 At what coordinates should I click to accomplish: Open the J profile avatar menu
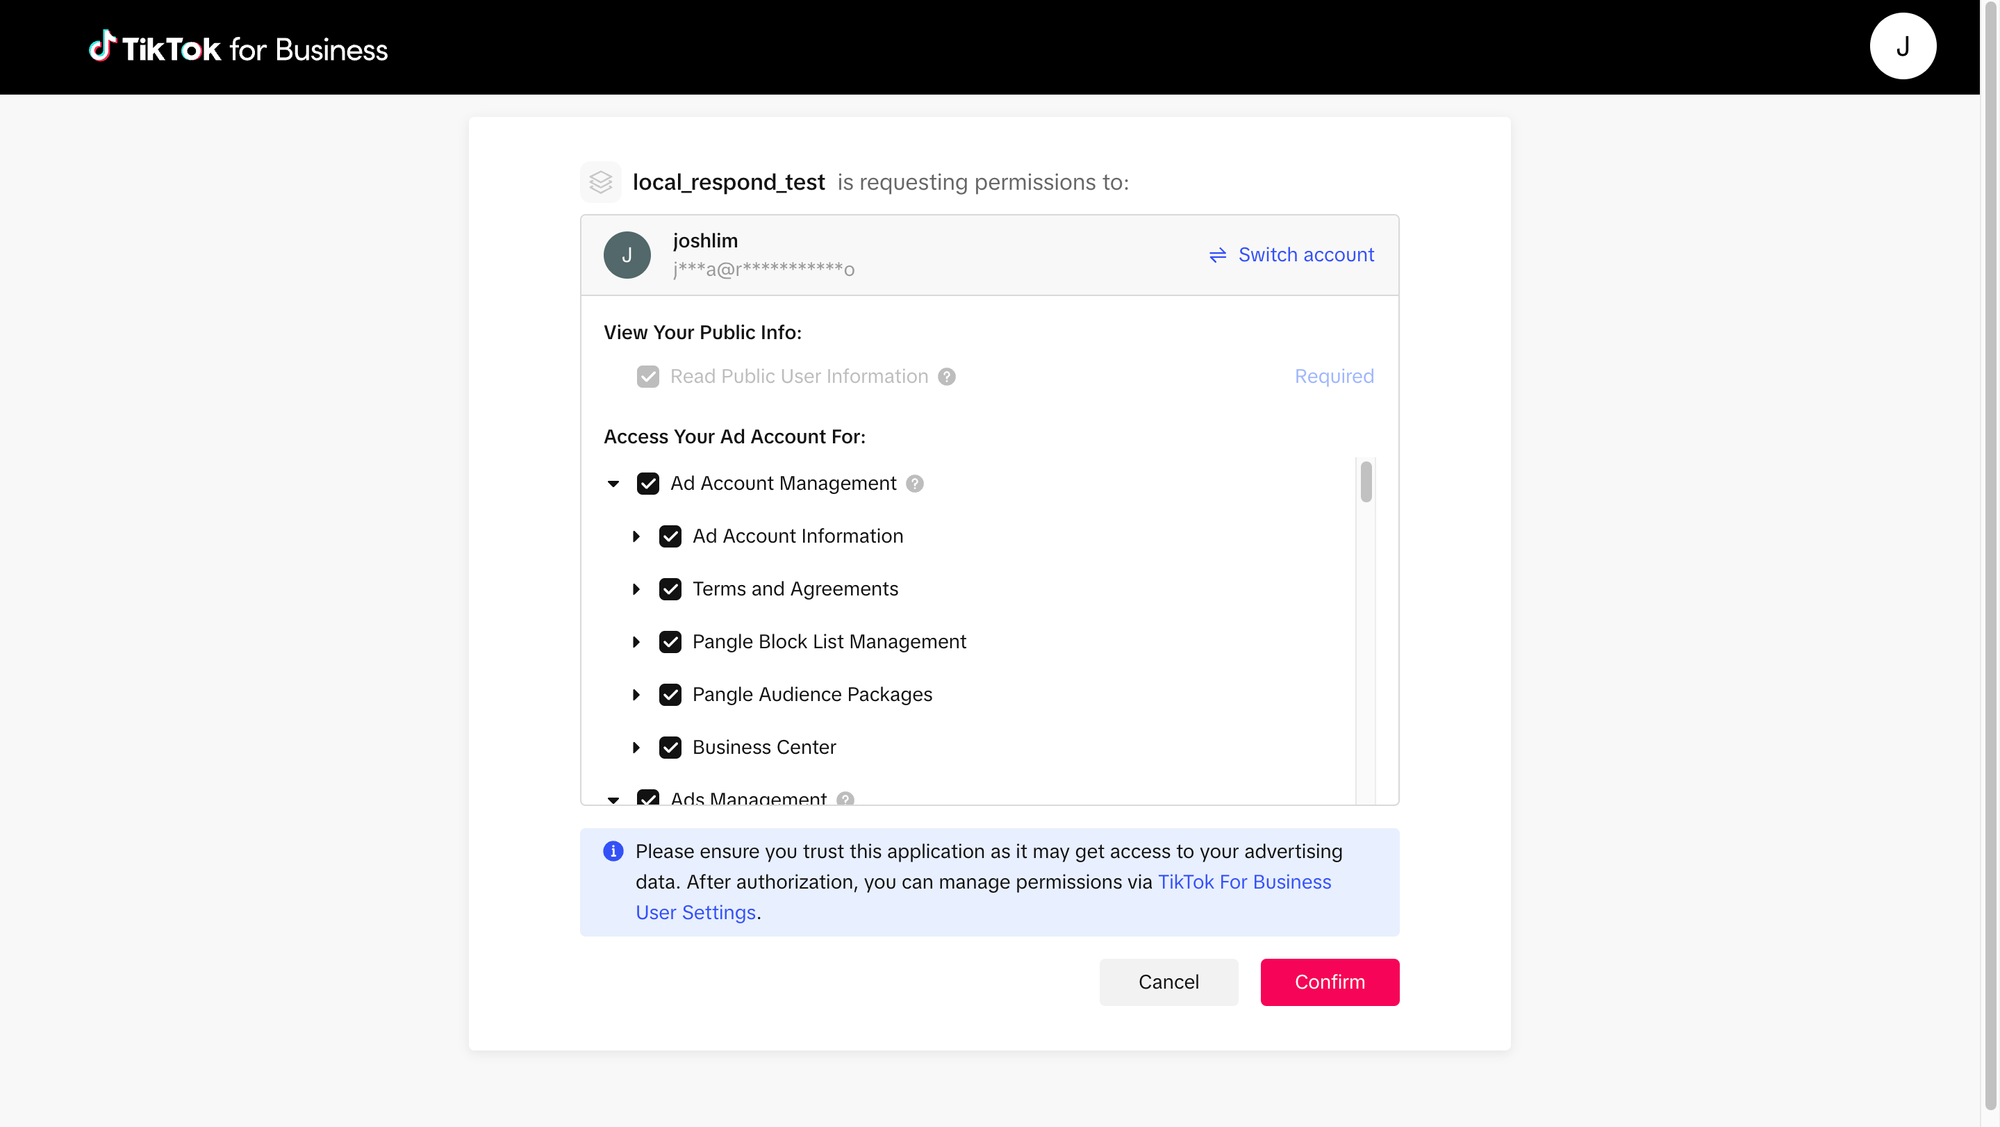[1902, 47]
